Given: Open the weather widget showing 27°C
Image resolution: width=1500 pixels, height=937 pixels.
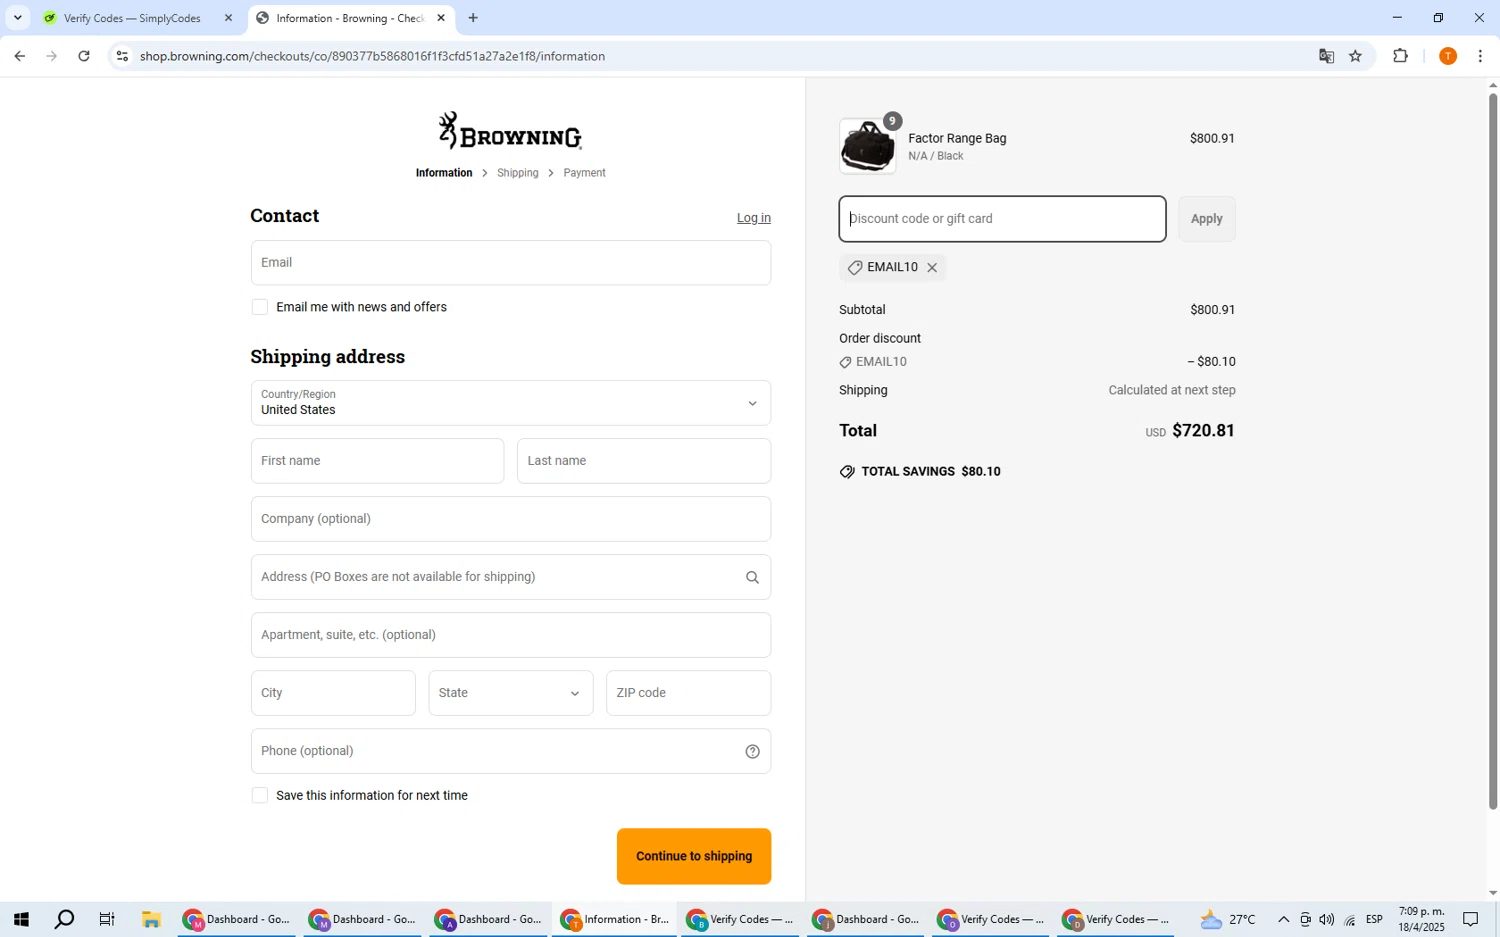Looking at the screenshot, I should [x=1229, y=920].
